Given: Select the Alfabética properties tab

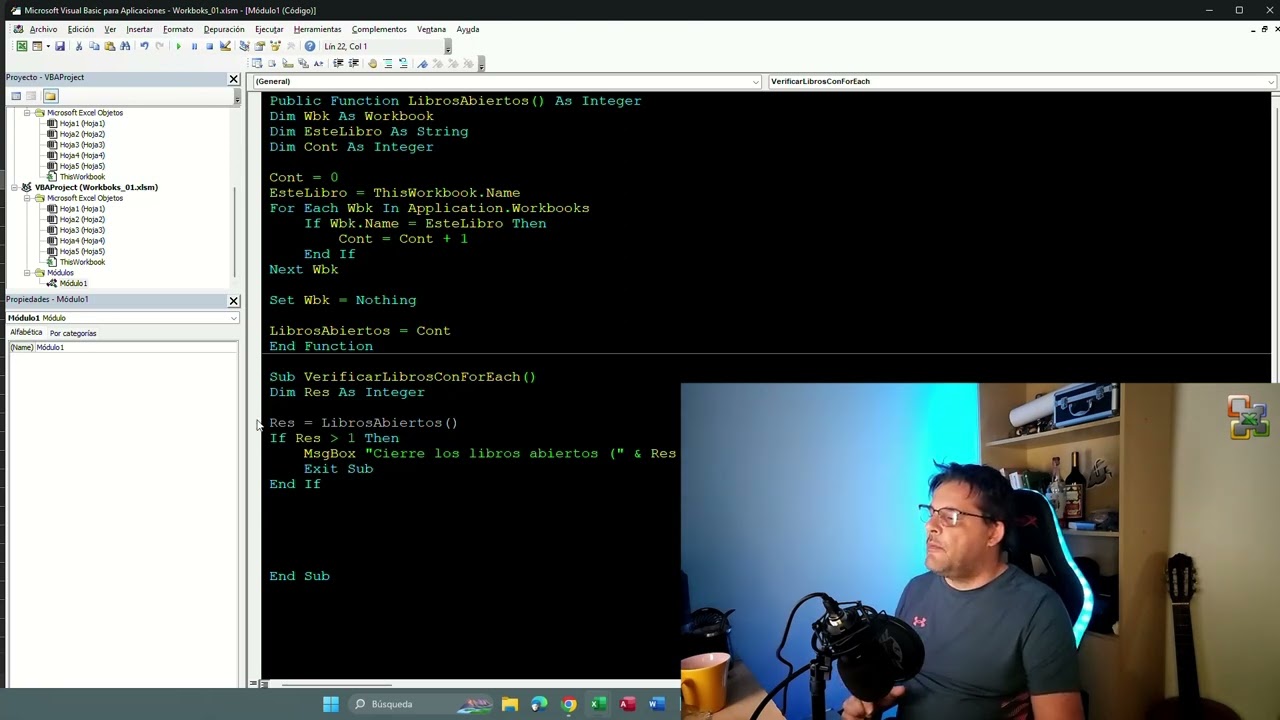Looking at the screenshot, I should 26,332.
